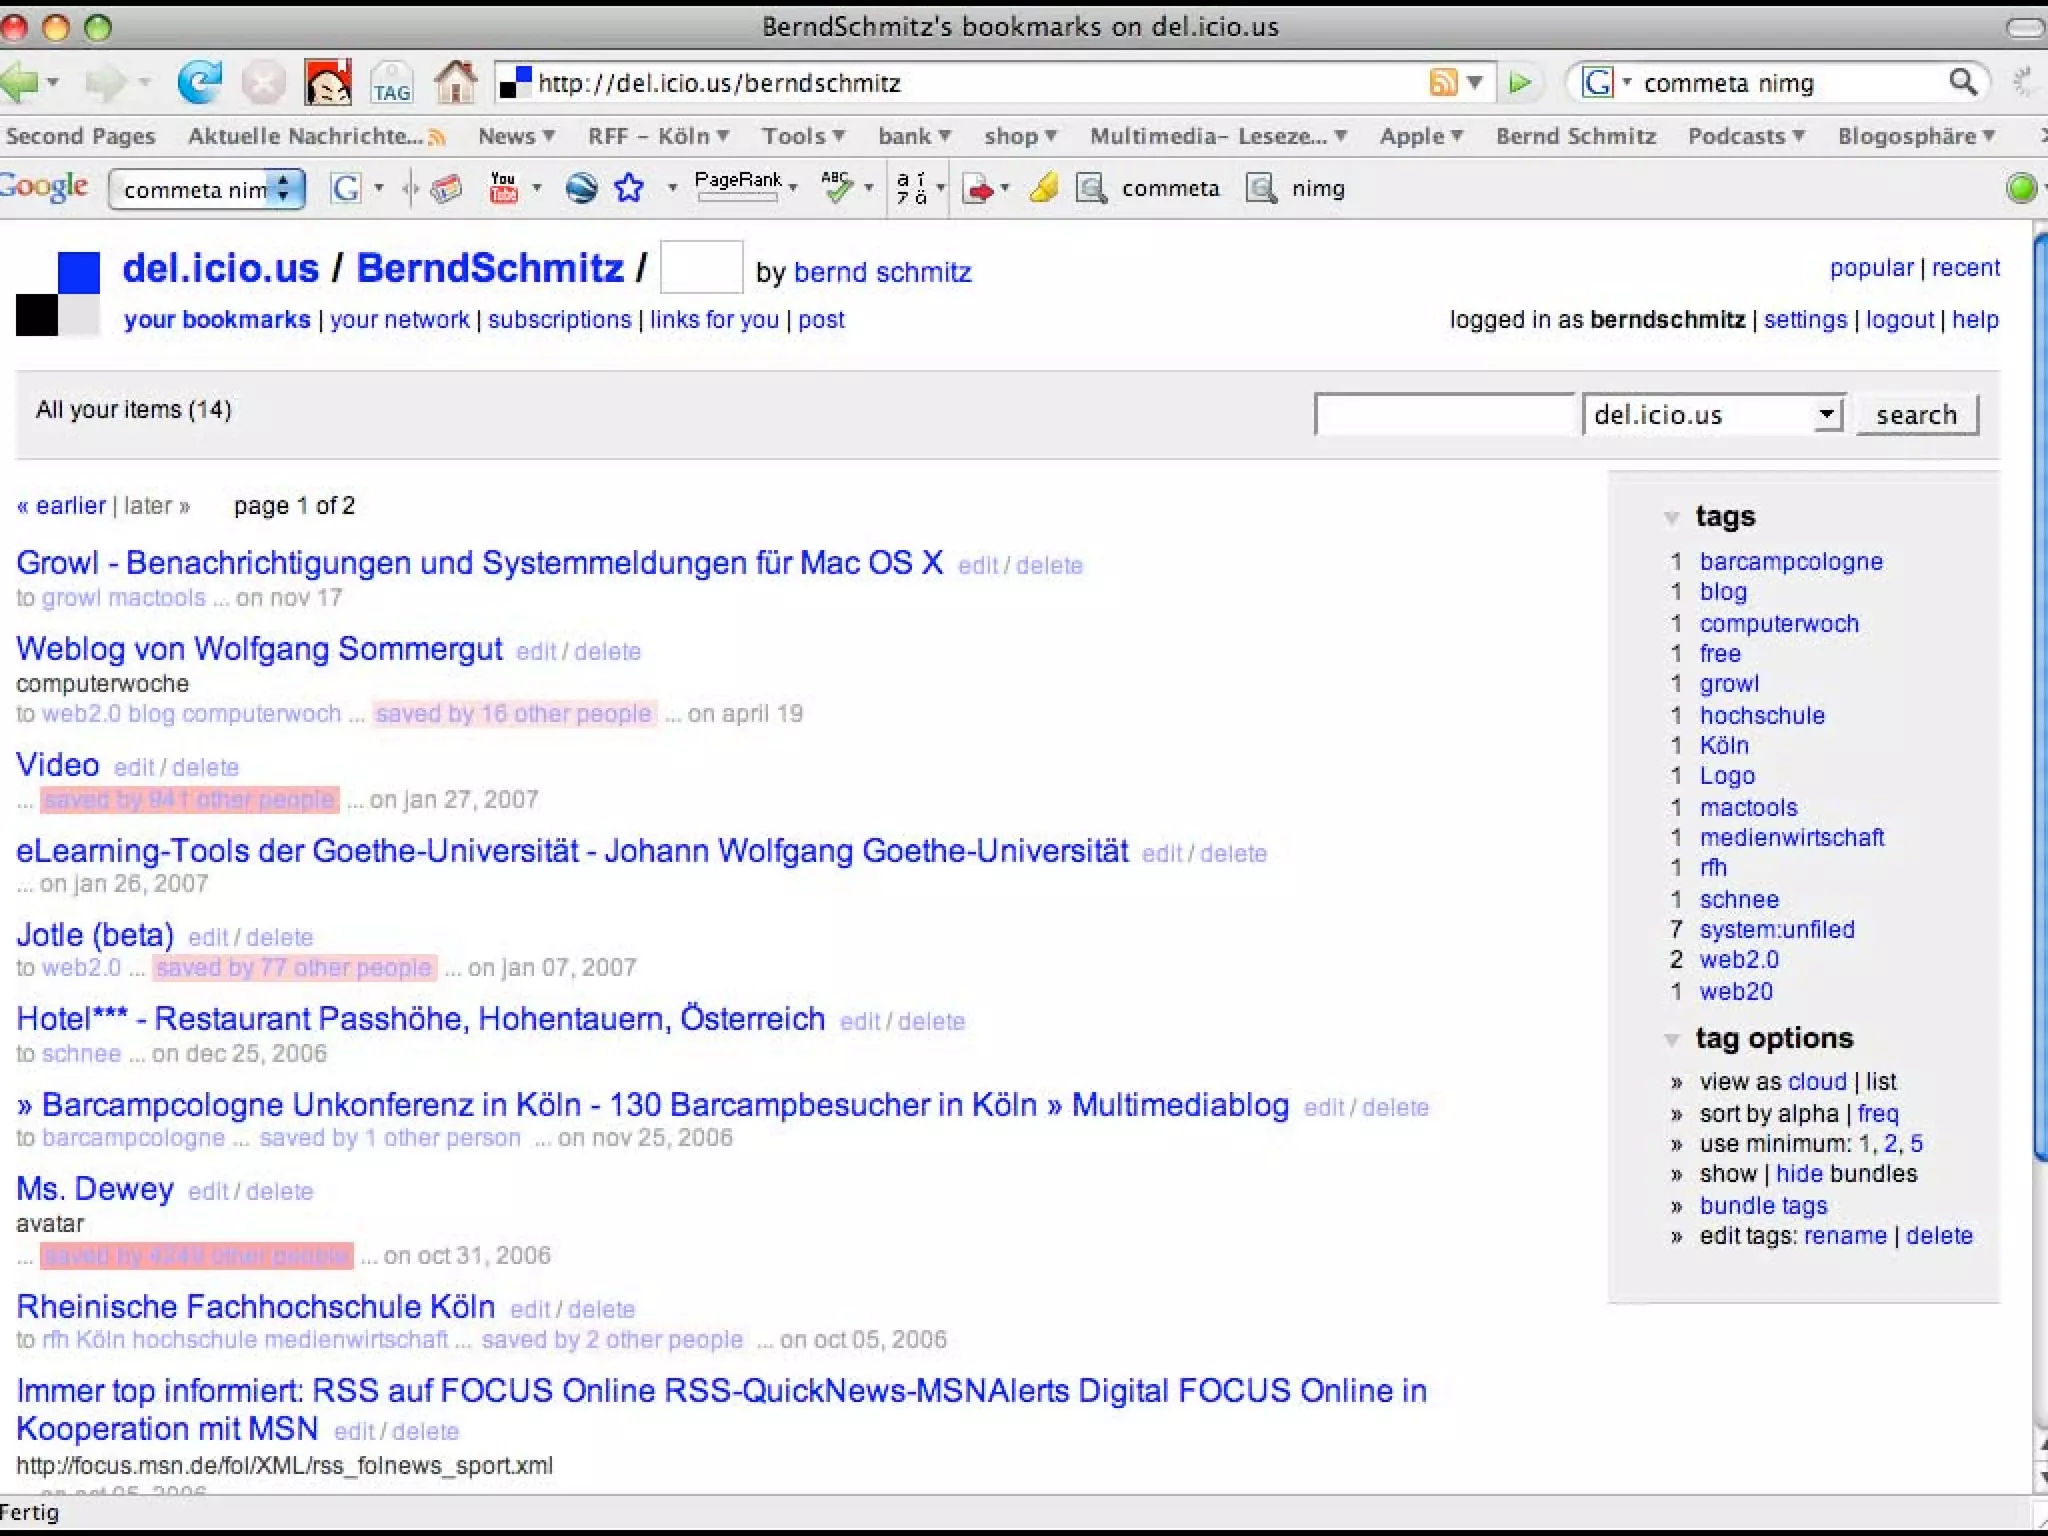Sort tags by freq
This screenshot has width=2048, height=1536.
click(1877, 1113)
